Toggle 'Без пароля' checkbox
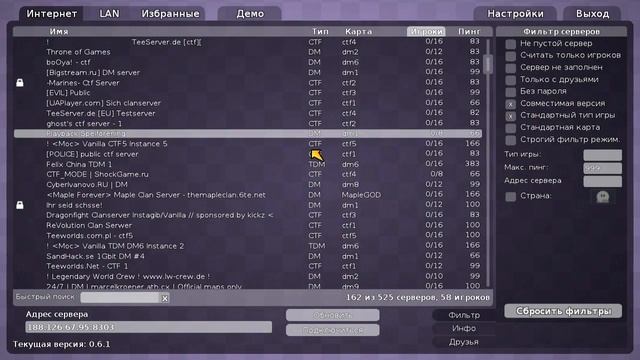The image size is (640, 360). [x=510, y=92]
